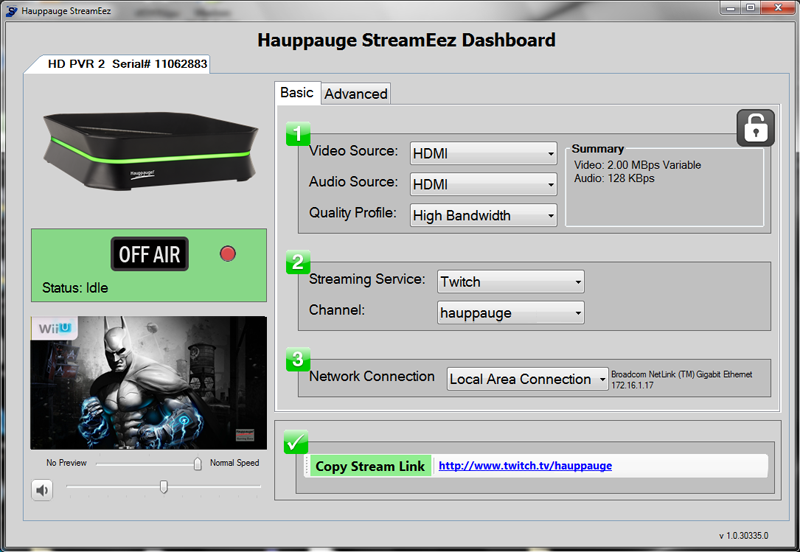
Task: Click the green checkmark badge
Action: point(296,442)
